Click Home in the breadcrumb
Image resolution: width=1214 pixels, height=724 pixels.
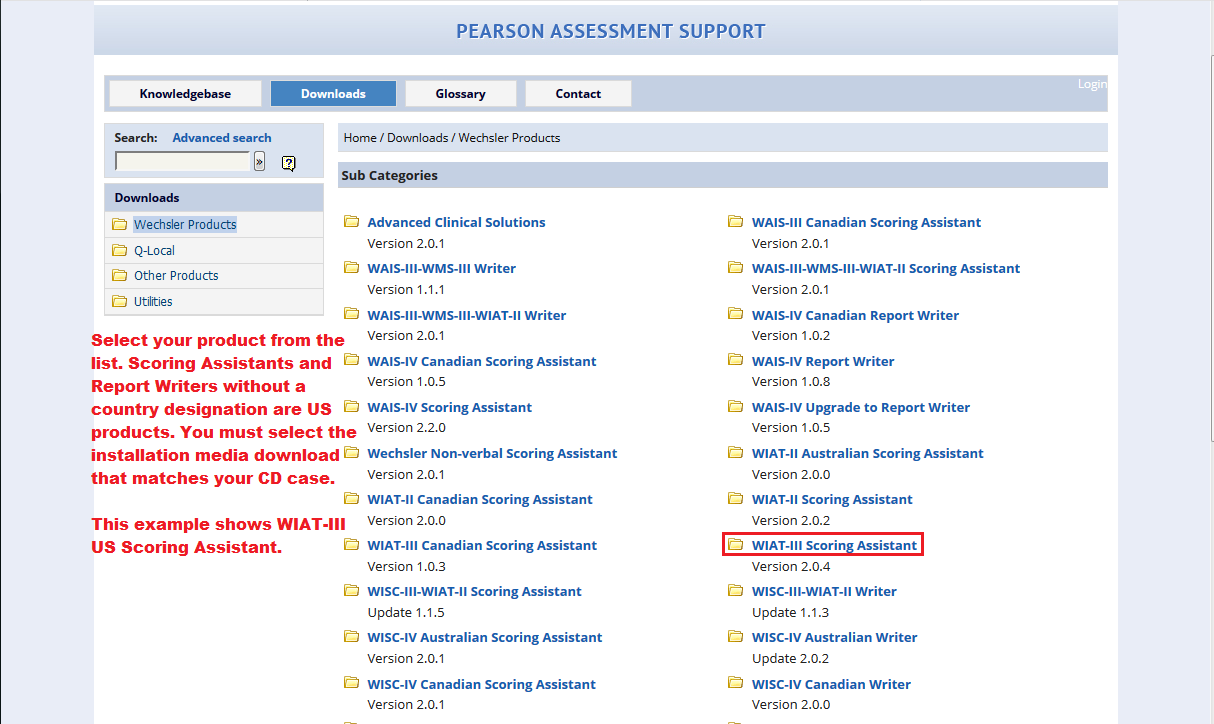[x=360, y=138]
